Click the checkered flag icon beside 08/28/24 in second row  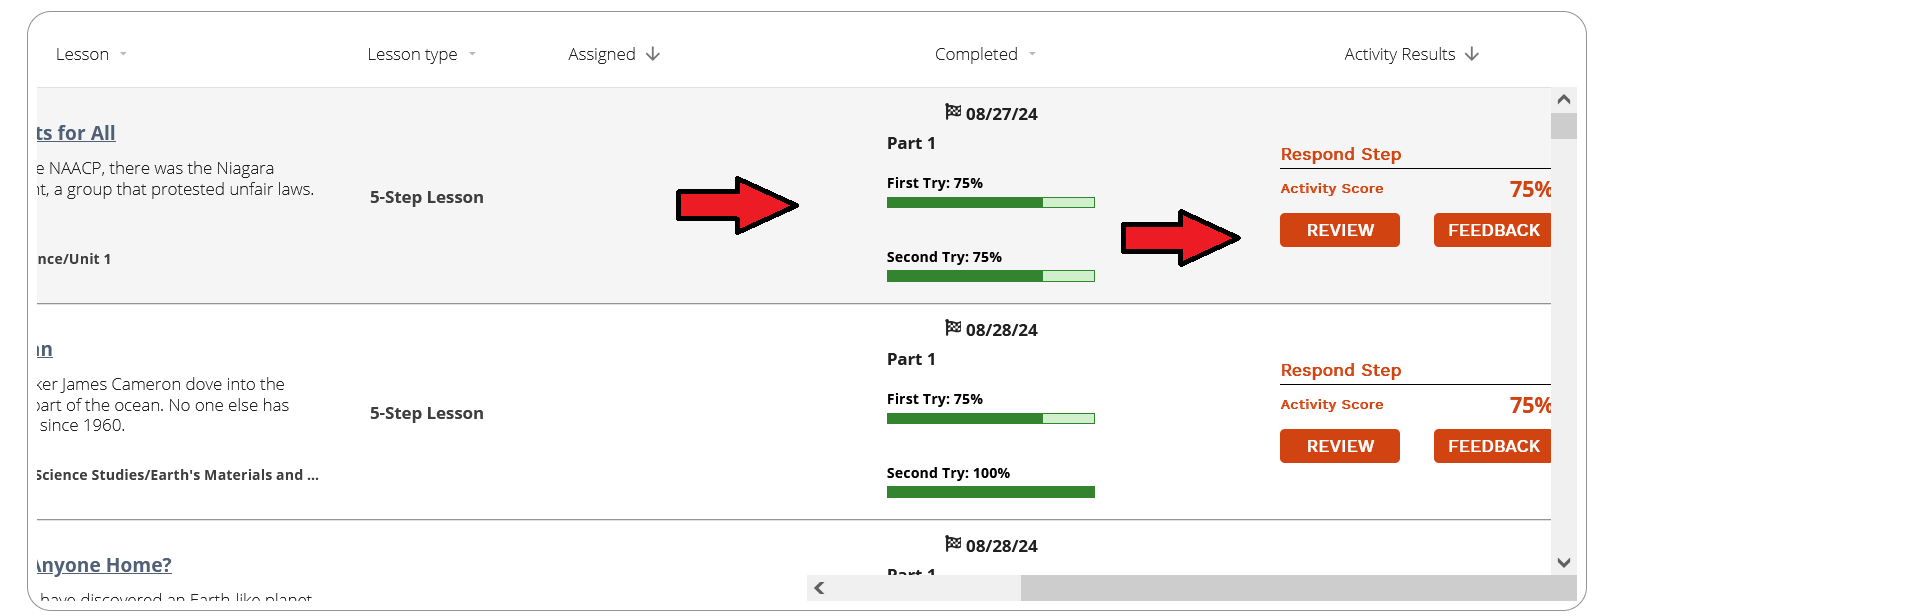pos(953,327)
